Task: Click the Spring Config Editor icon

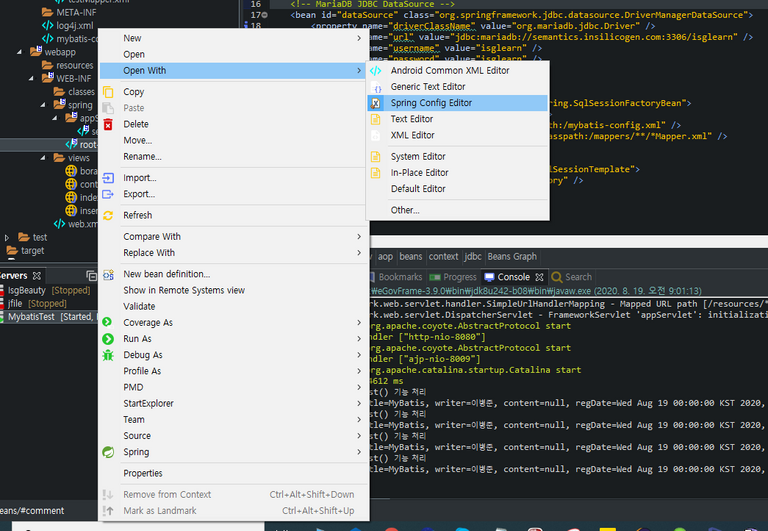Action: (x=376, y=103)
